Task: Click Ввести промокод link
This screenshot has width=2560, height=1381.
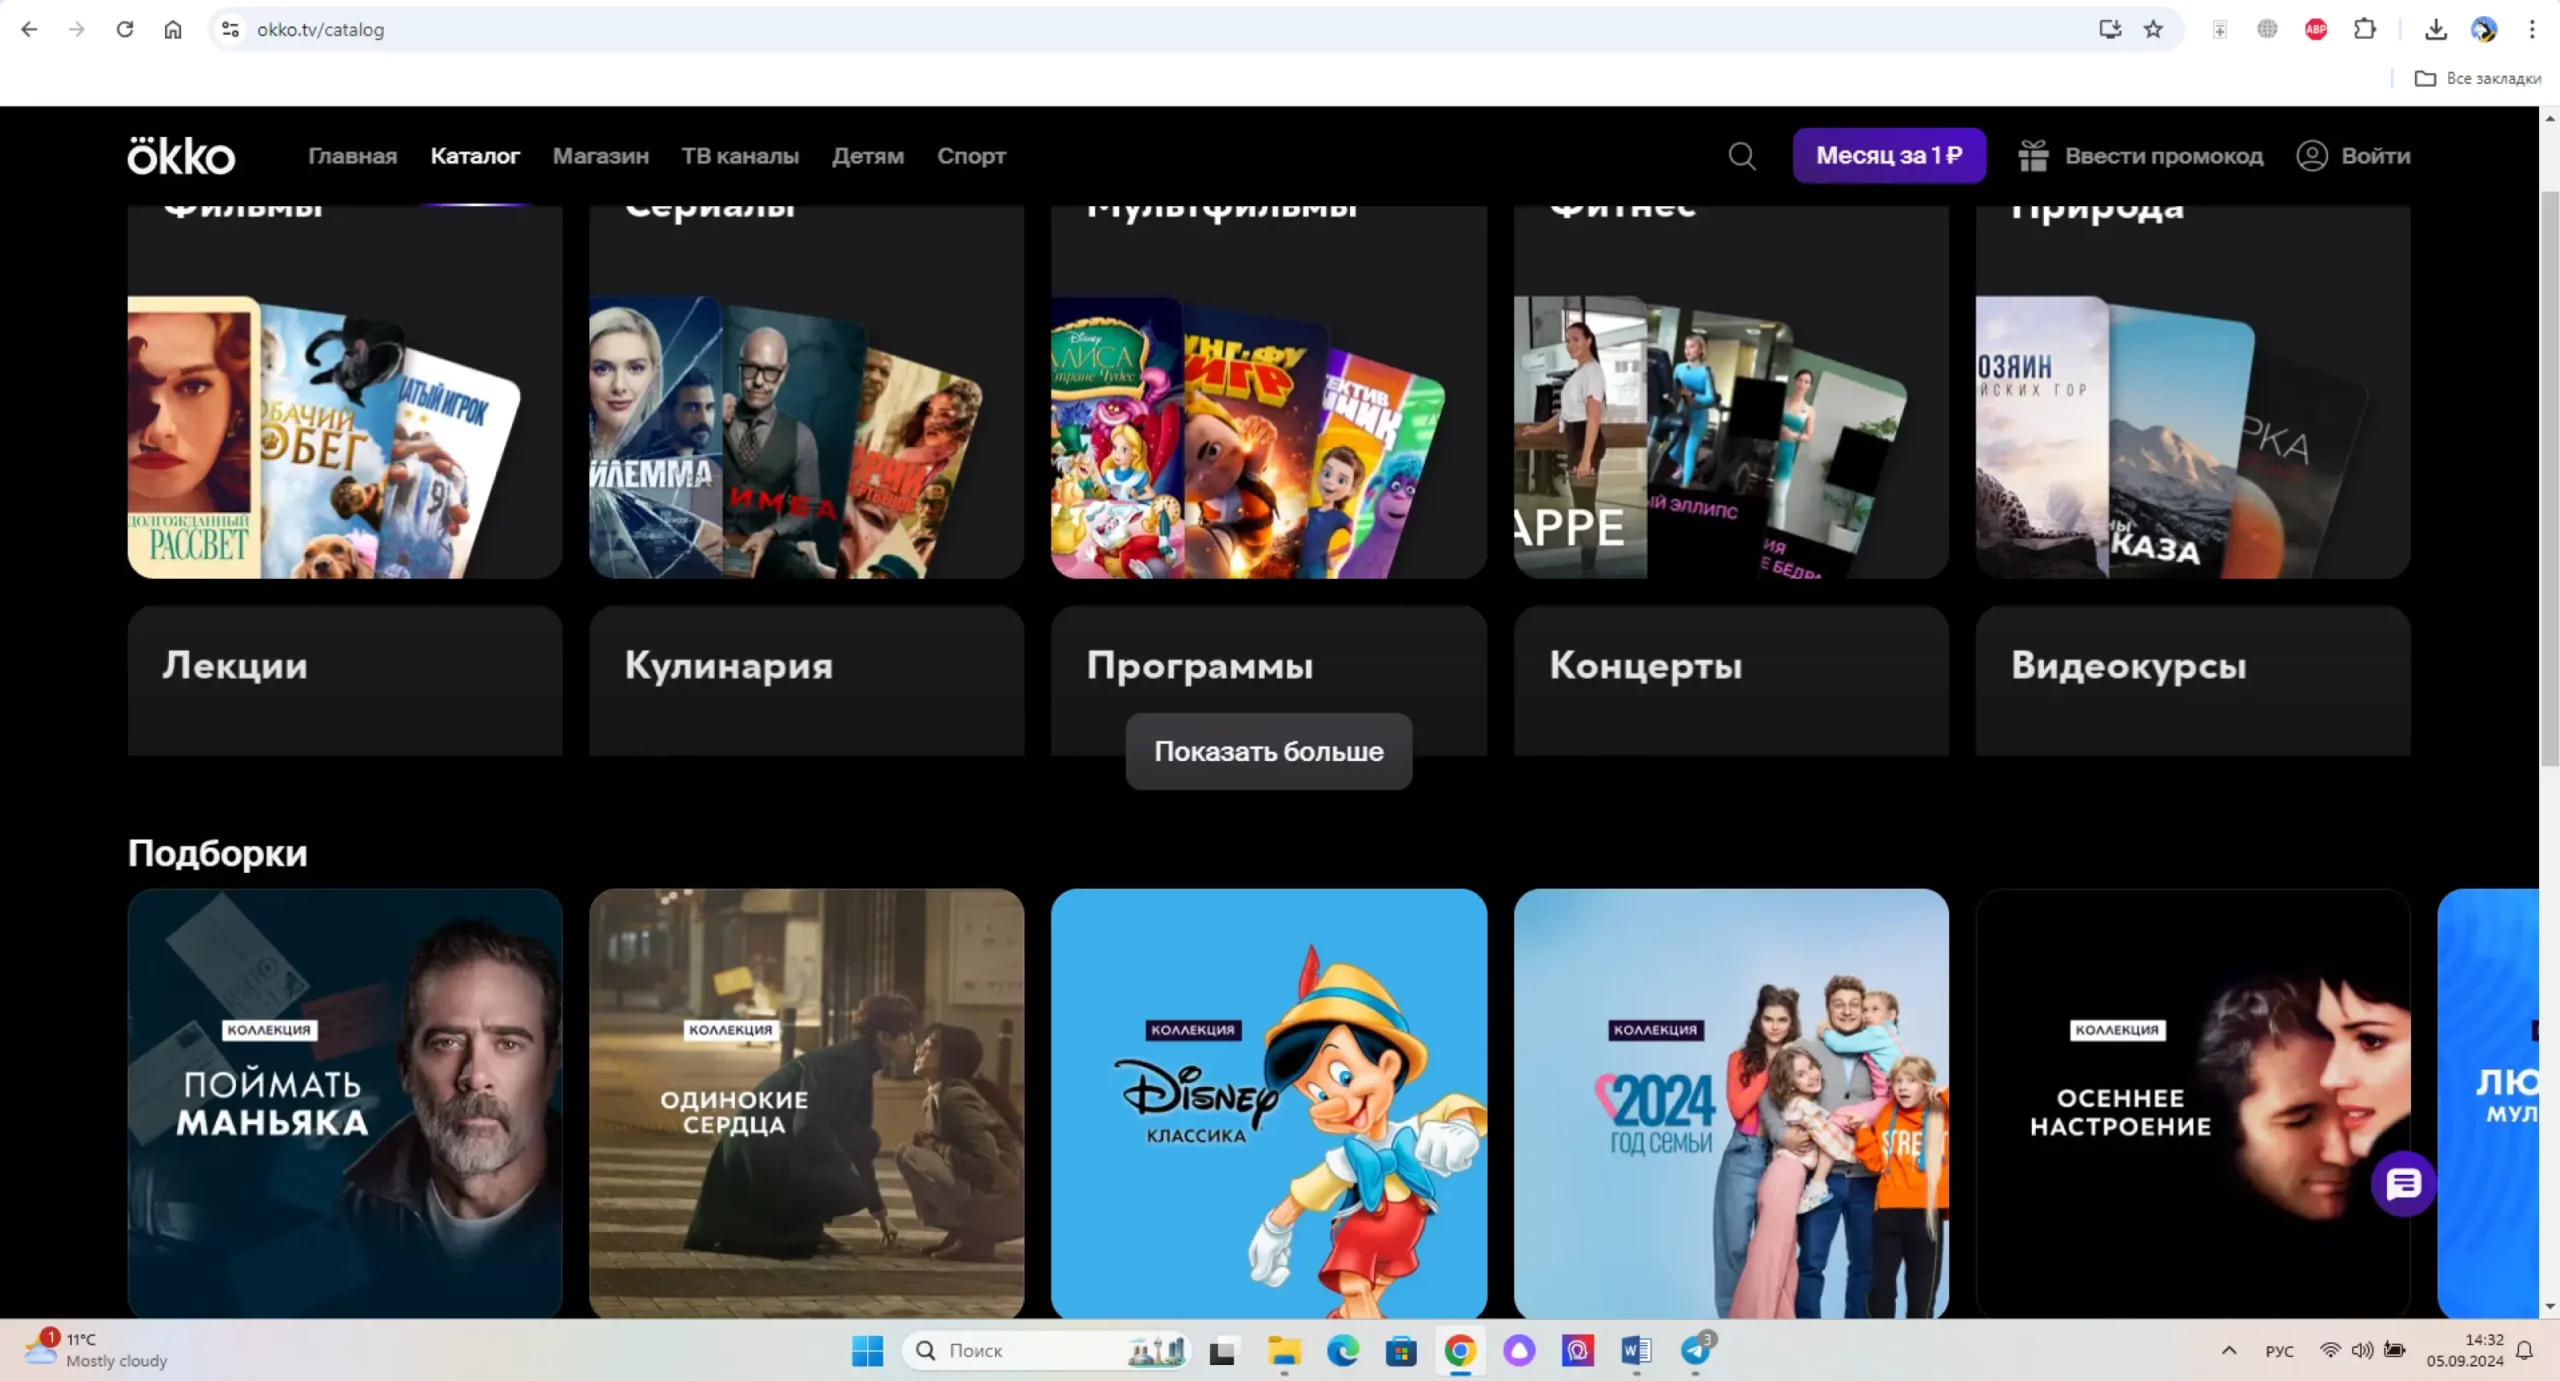Action: [x=2163, y=156]
